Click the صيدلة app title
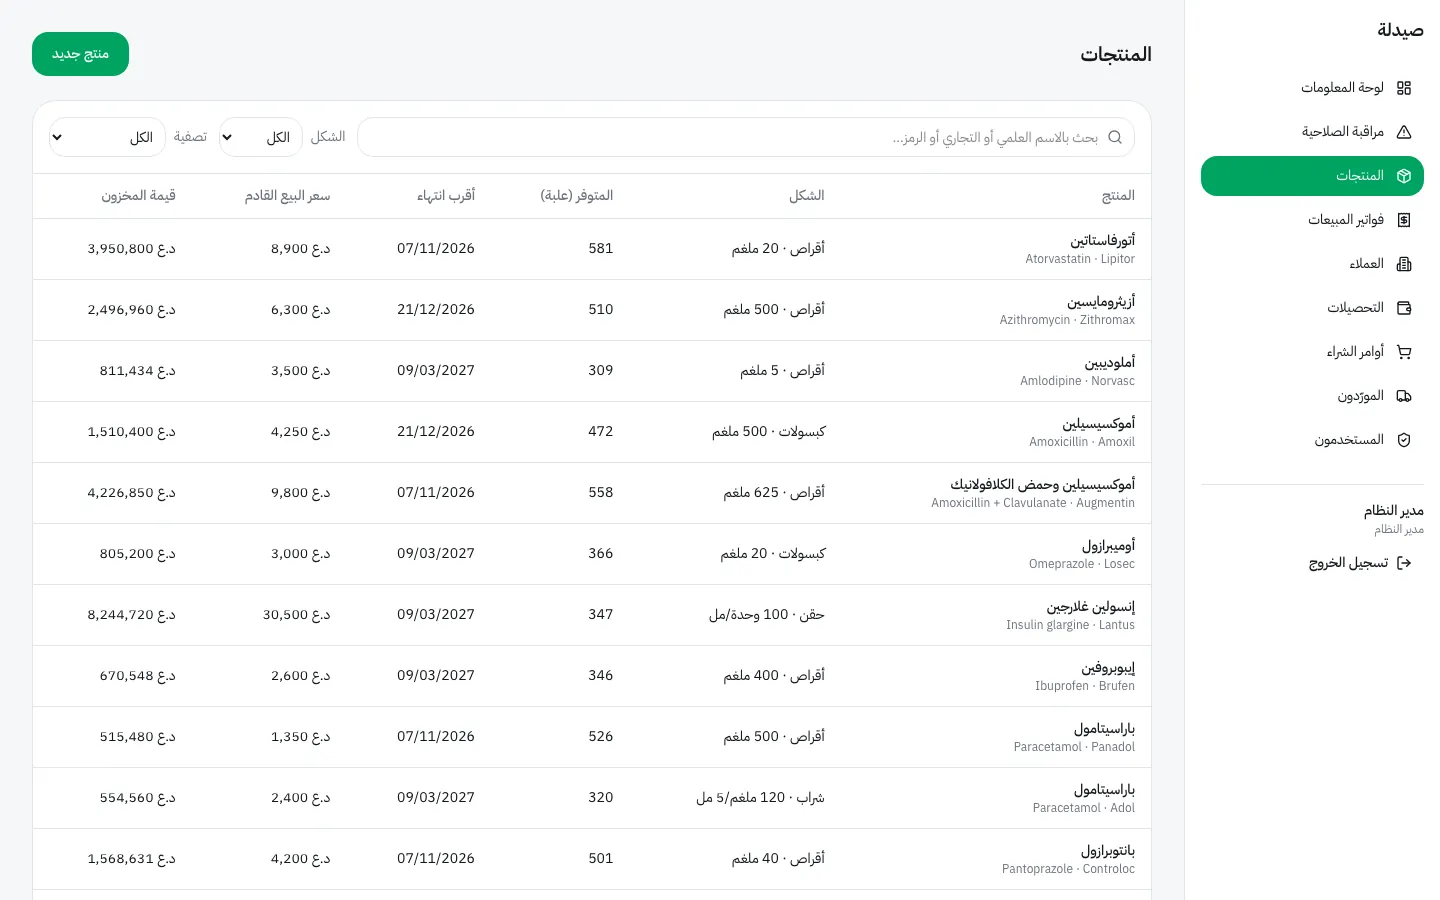 [x=1400, y=30]
